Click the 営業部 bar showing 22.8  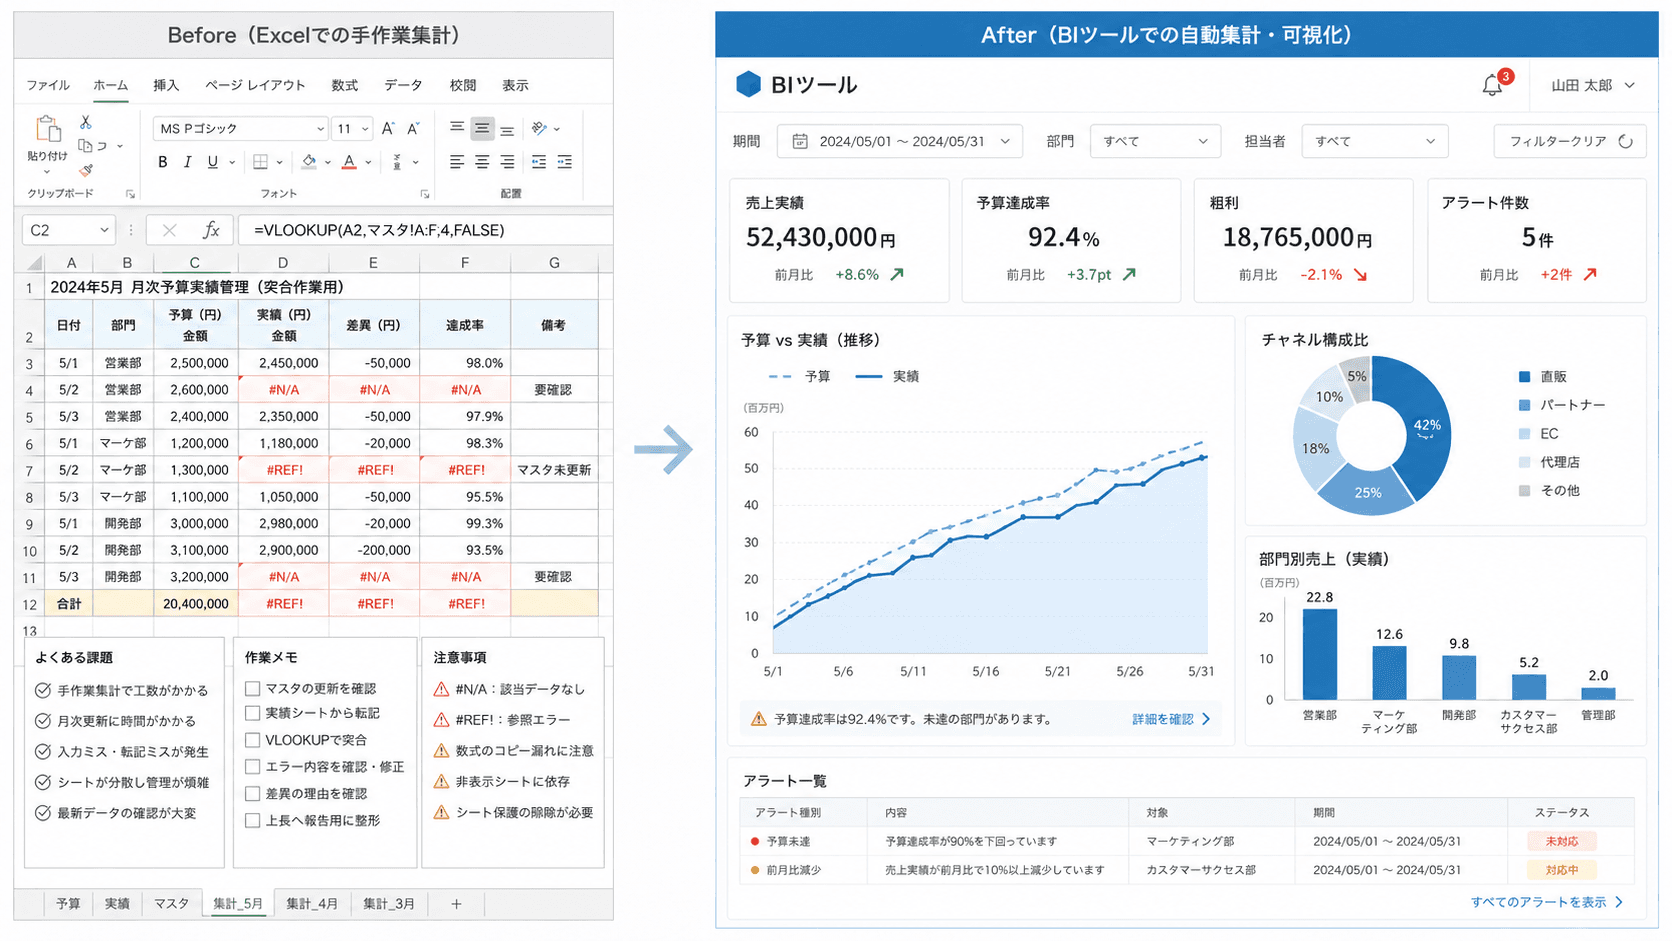coord(1319,654)
